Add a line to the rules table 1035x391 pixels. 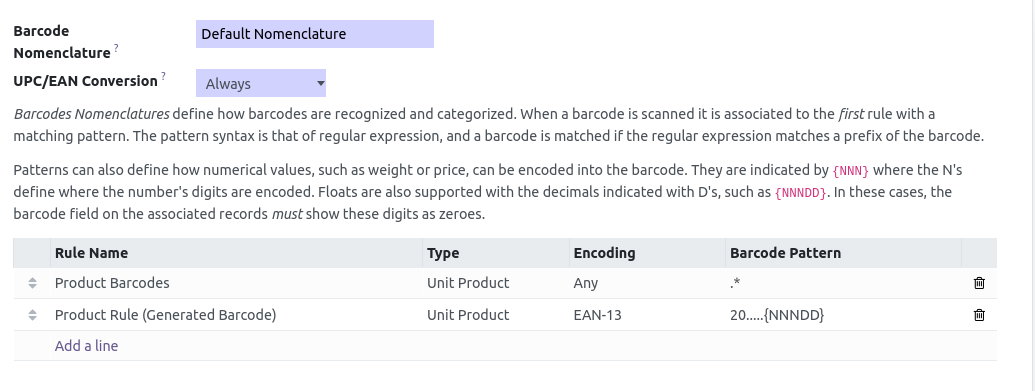(x=86, y=345)
